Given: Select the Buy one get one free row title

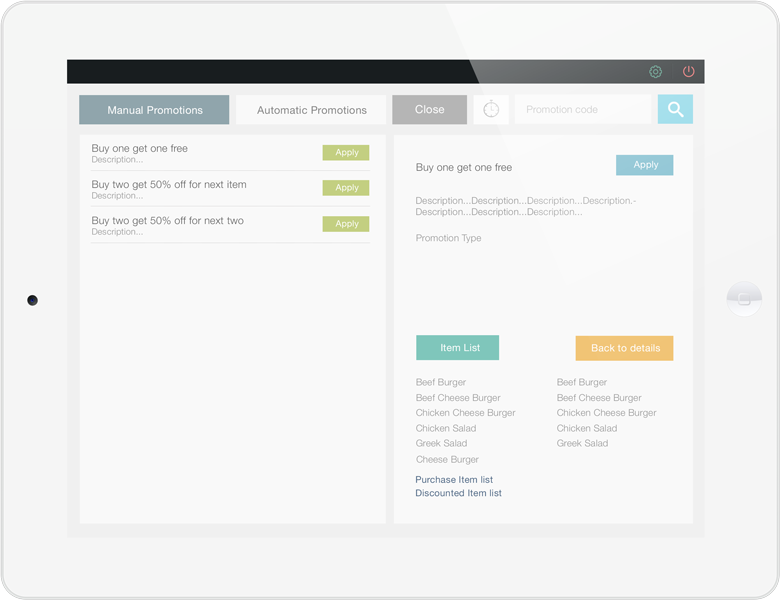Looking at the screenshot, I should coord(140,149).
